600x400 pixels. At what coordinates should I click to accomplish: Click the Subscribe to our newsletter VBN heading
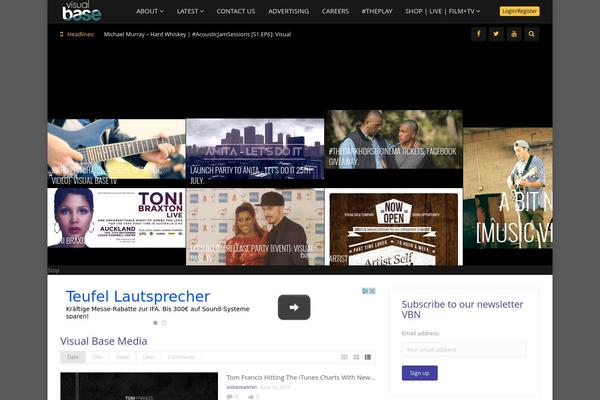click(462, 309)
